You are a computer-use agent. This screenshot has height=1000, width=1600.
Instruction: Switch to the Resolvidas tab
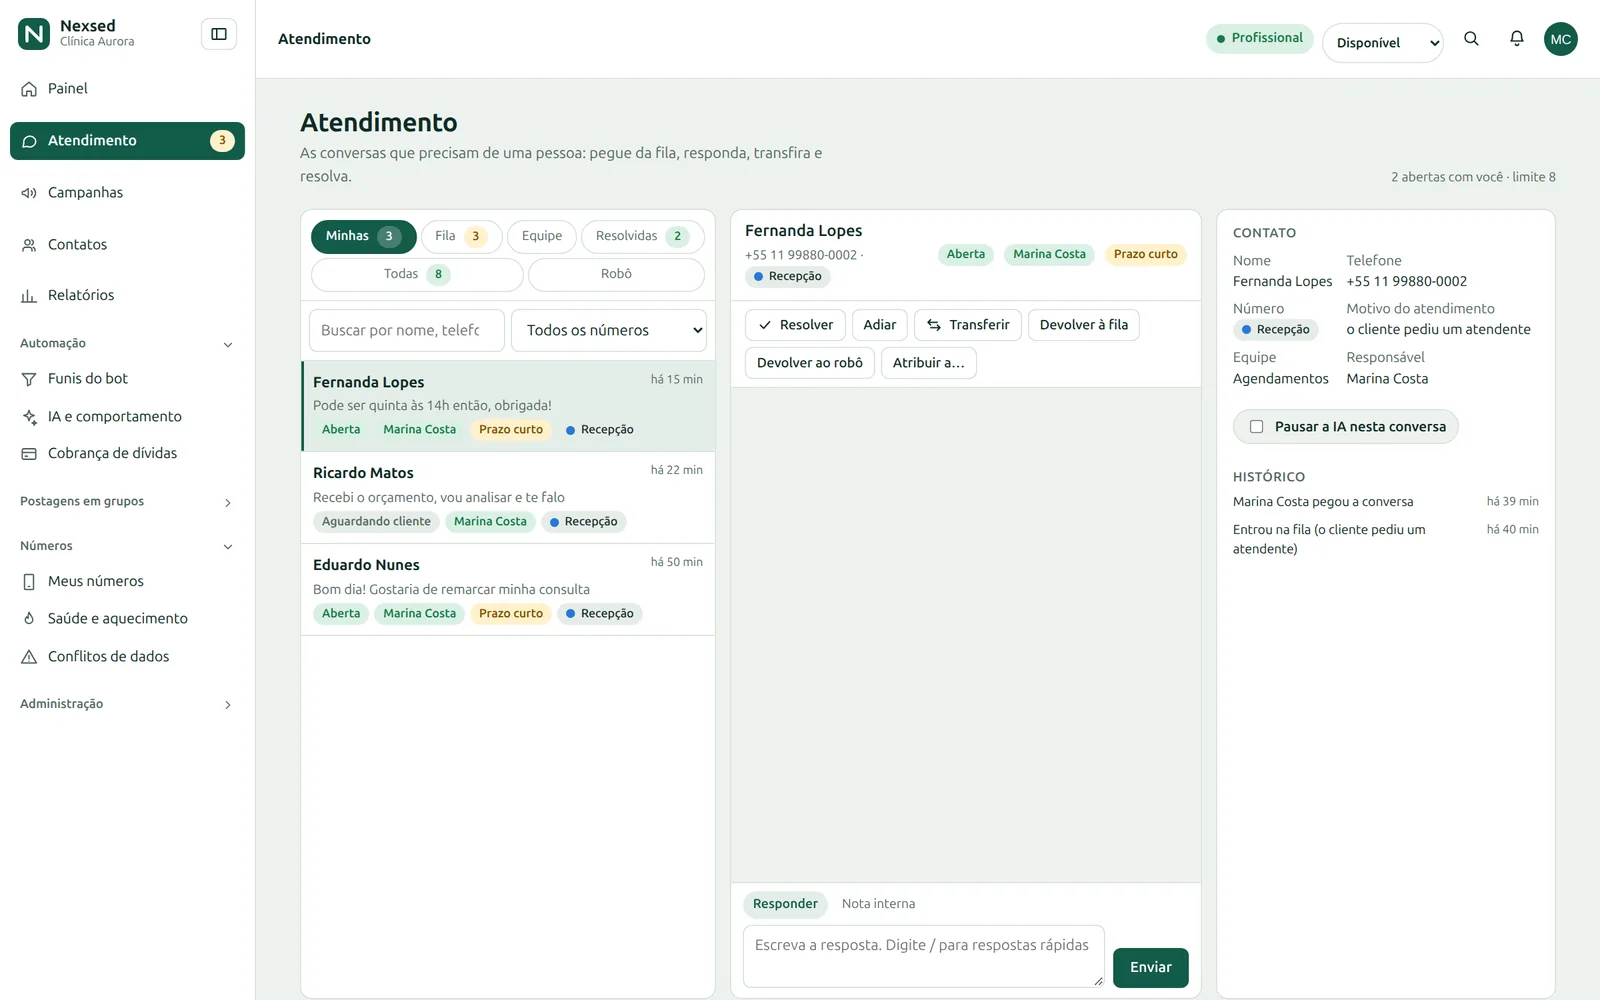[643, 237]
